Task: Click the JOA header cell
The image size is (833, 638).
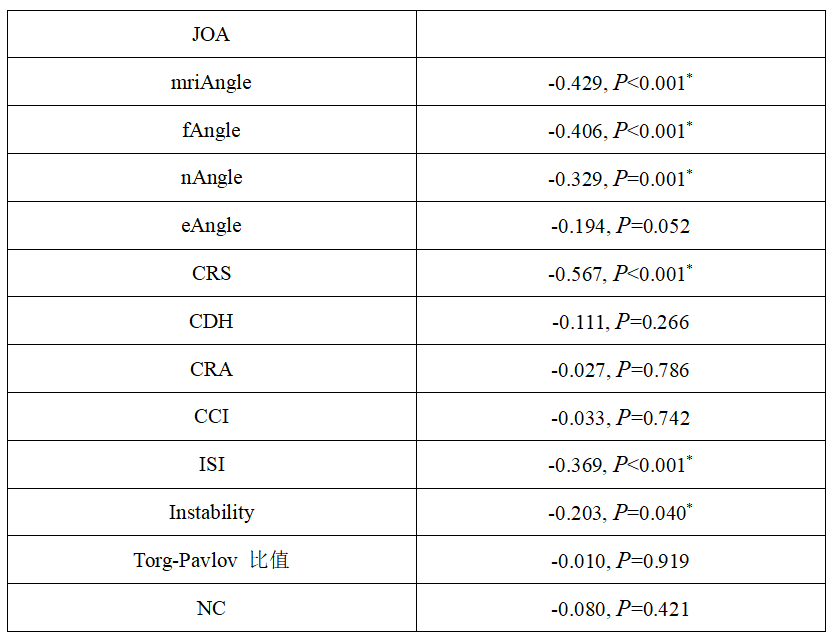Action: coord(211,35)
